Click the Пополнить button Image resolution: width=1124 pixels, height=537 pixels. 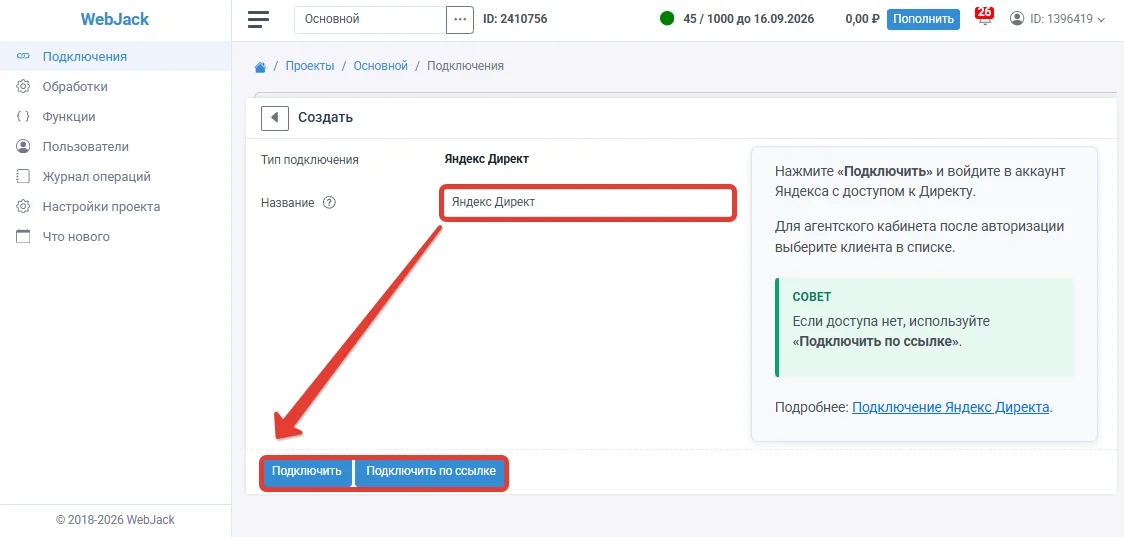[x=923, y=19]
